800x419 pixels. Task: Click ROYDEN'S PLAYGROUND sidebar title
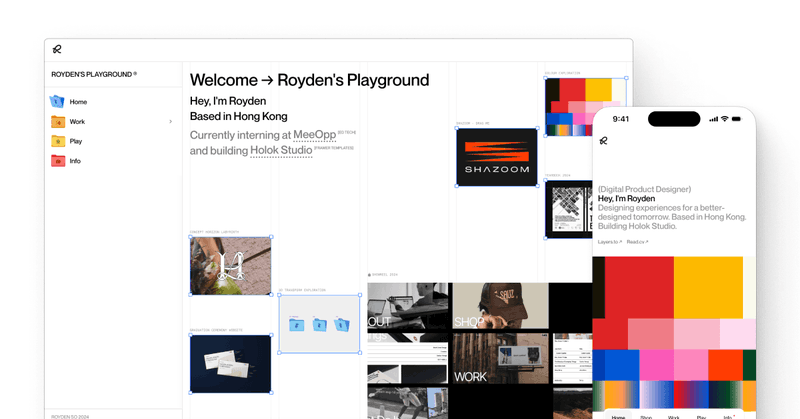(93, 75)
